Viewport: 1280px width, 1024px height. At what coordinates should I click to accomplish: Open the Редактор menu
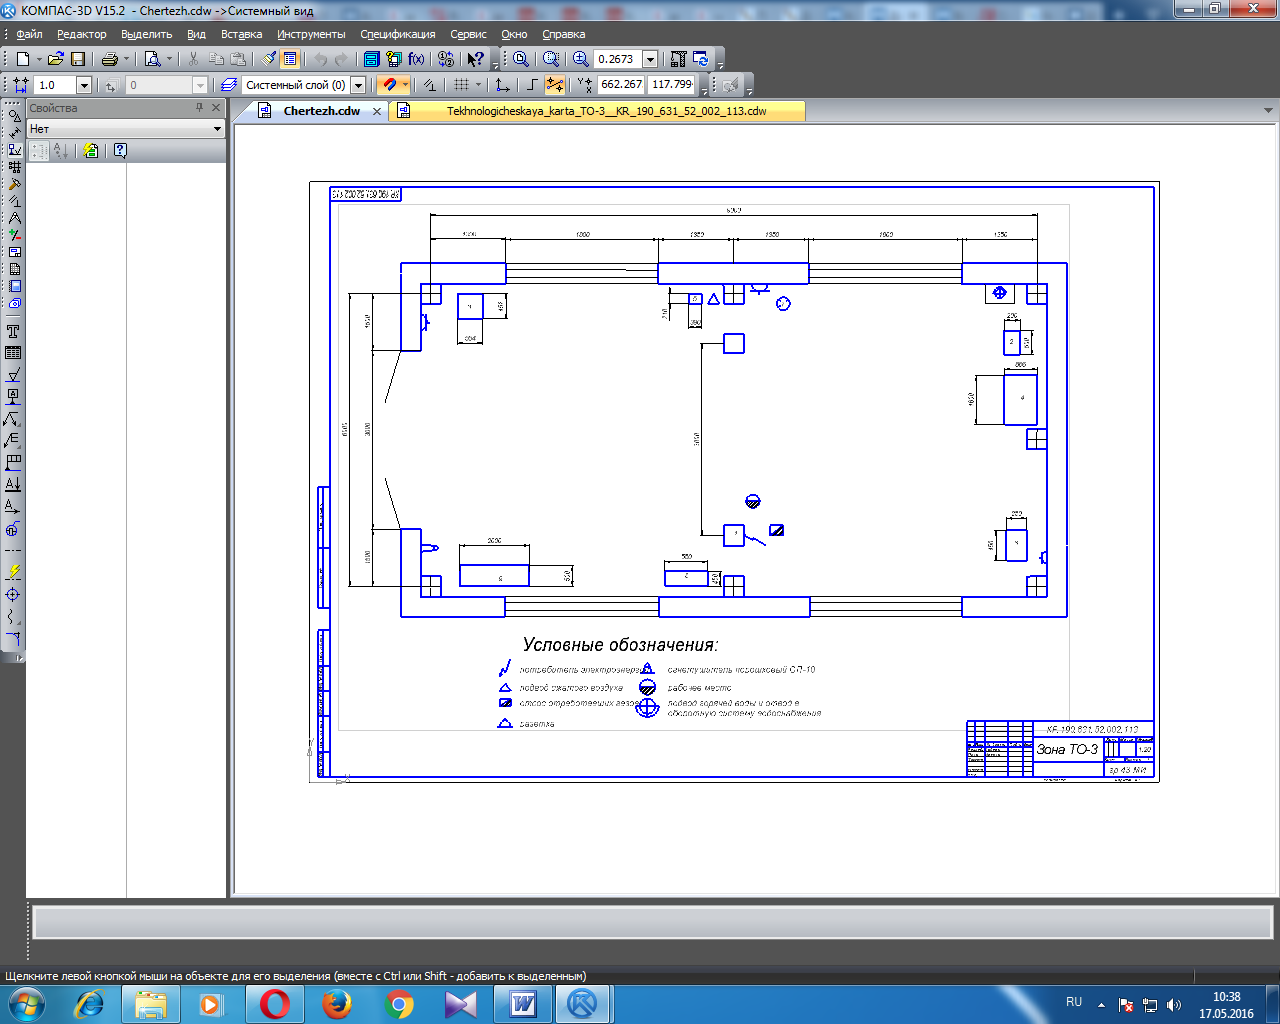81,34
